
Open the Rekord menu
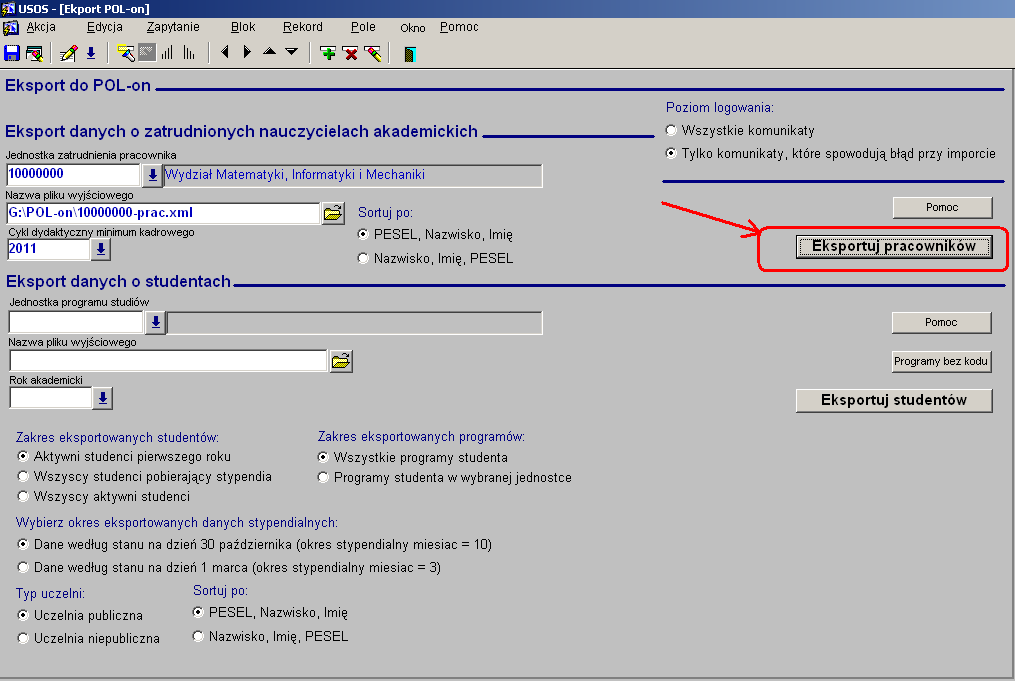tap(302, 27)
